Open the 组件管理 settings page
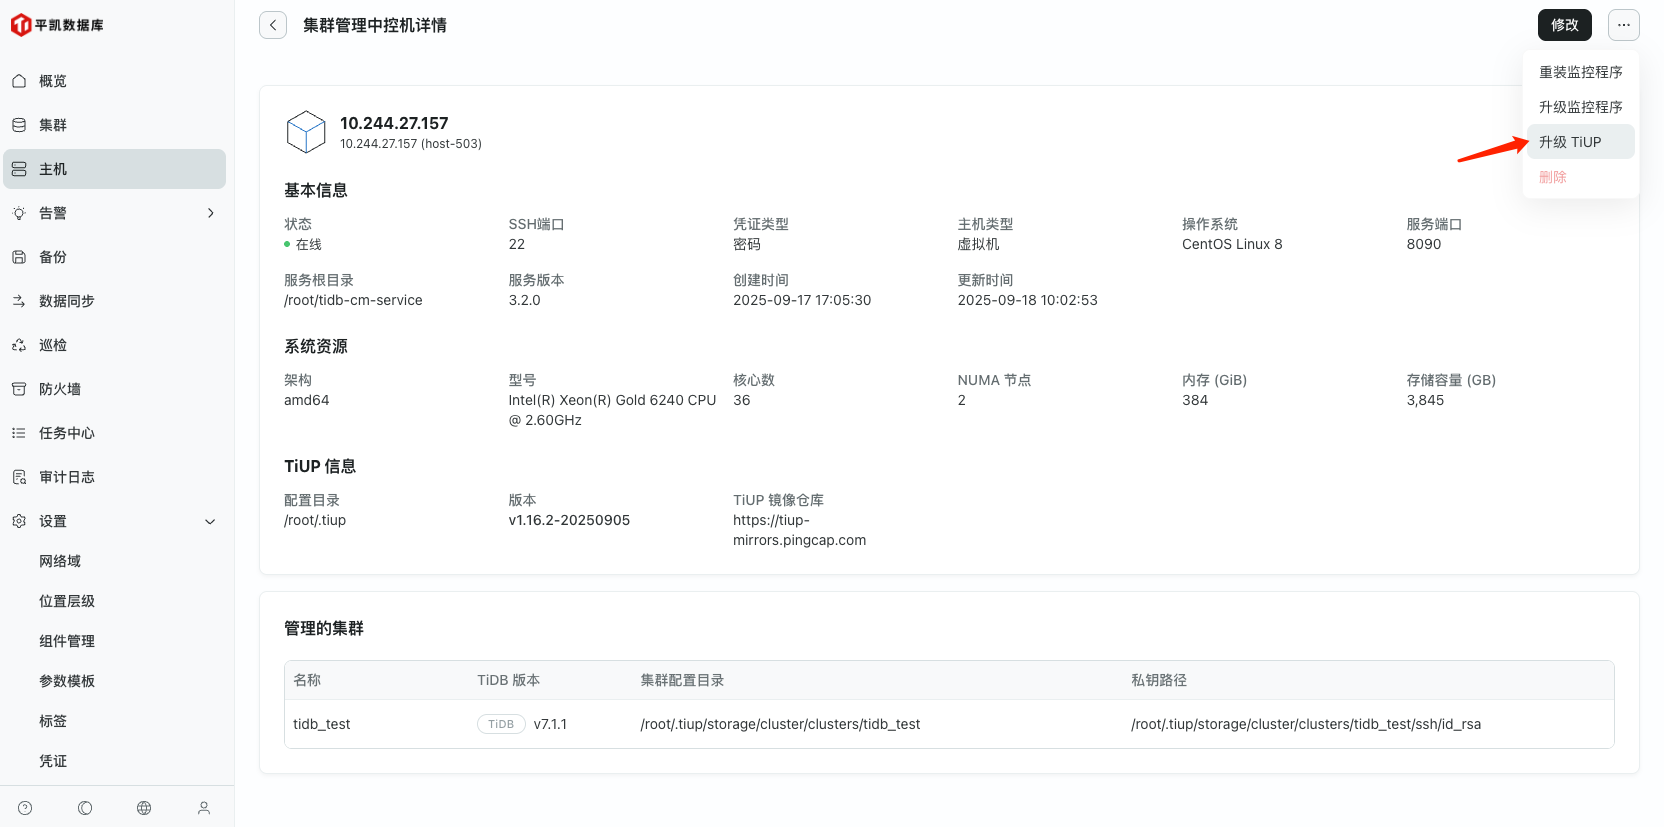Screen dimensions: 1664x827 [67, 641]
